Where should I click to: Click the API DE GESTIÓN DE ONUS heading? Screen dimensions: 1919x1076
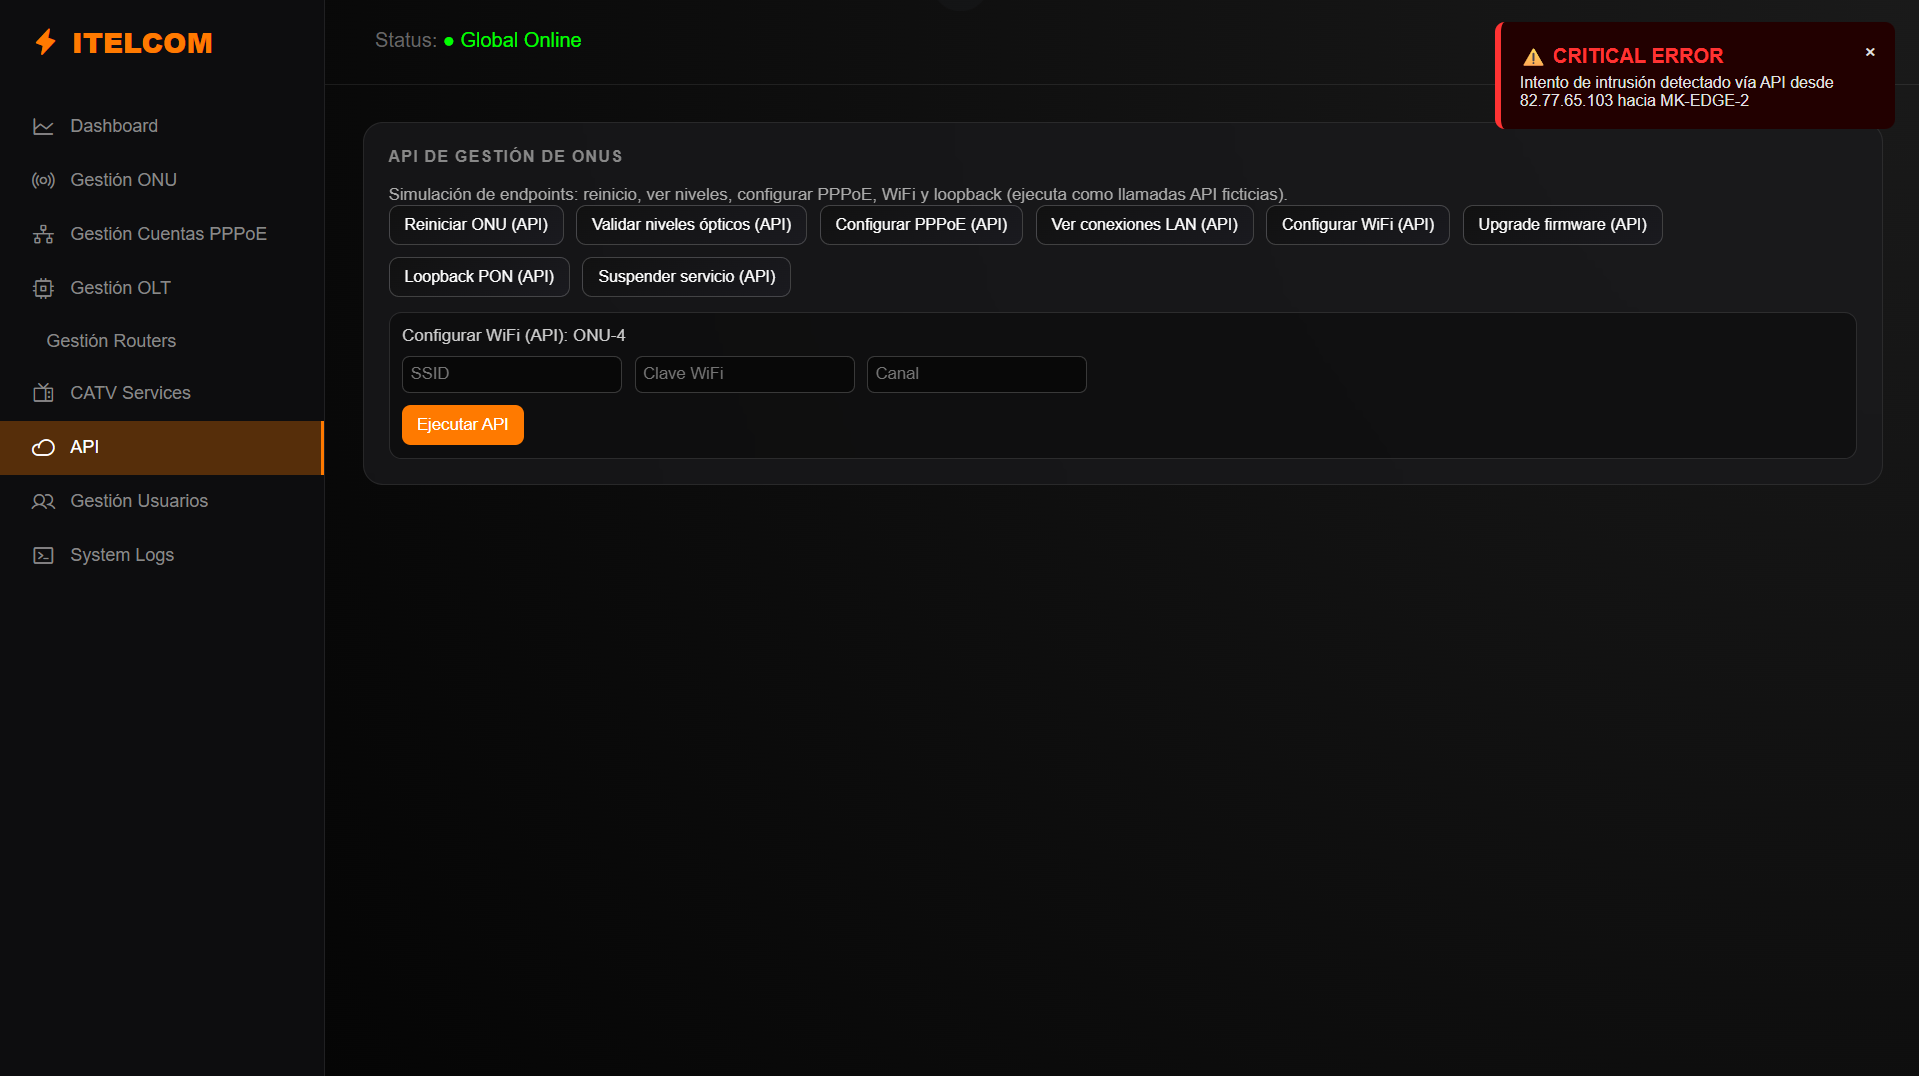[x=505, y=156]
